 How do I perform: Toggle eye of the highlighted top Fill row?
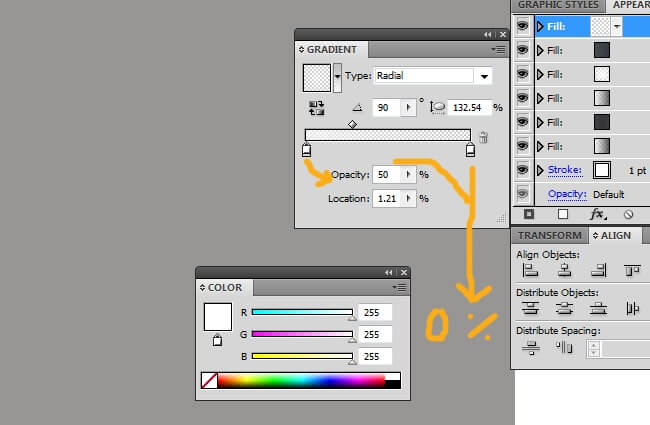pos(522,26)
